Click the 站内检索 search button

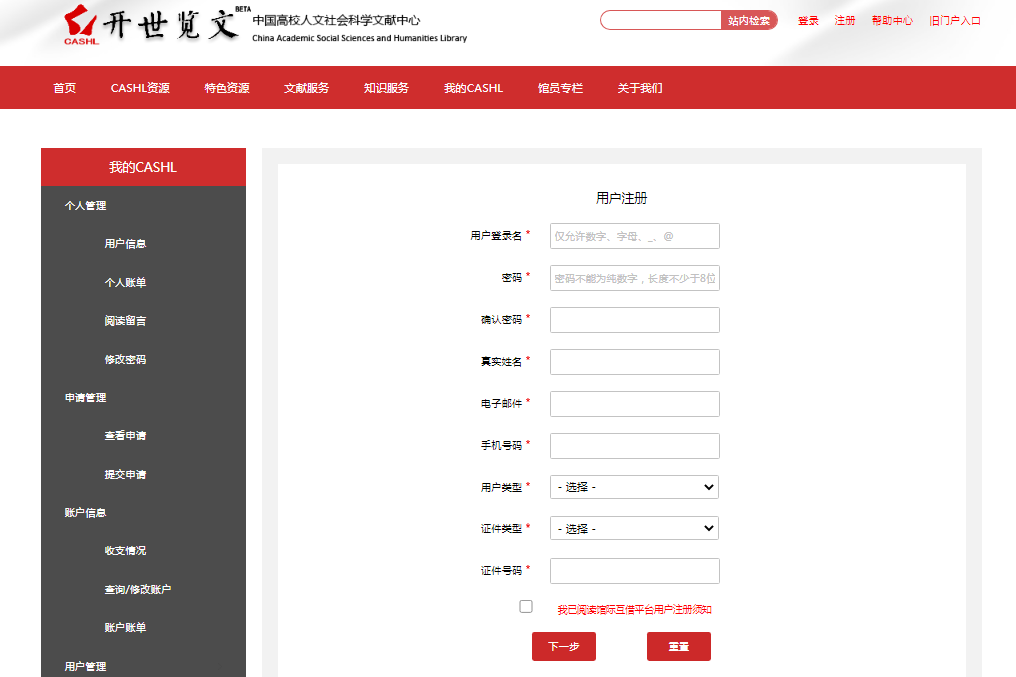[x=749, y=20]
